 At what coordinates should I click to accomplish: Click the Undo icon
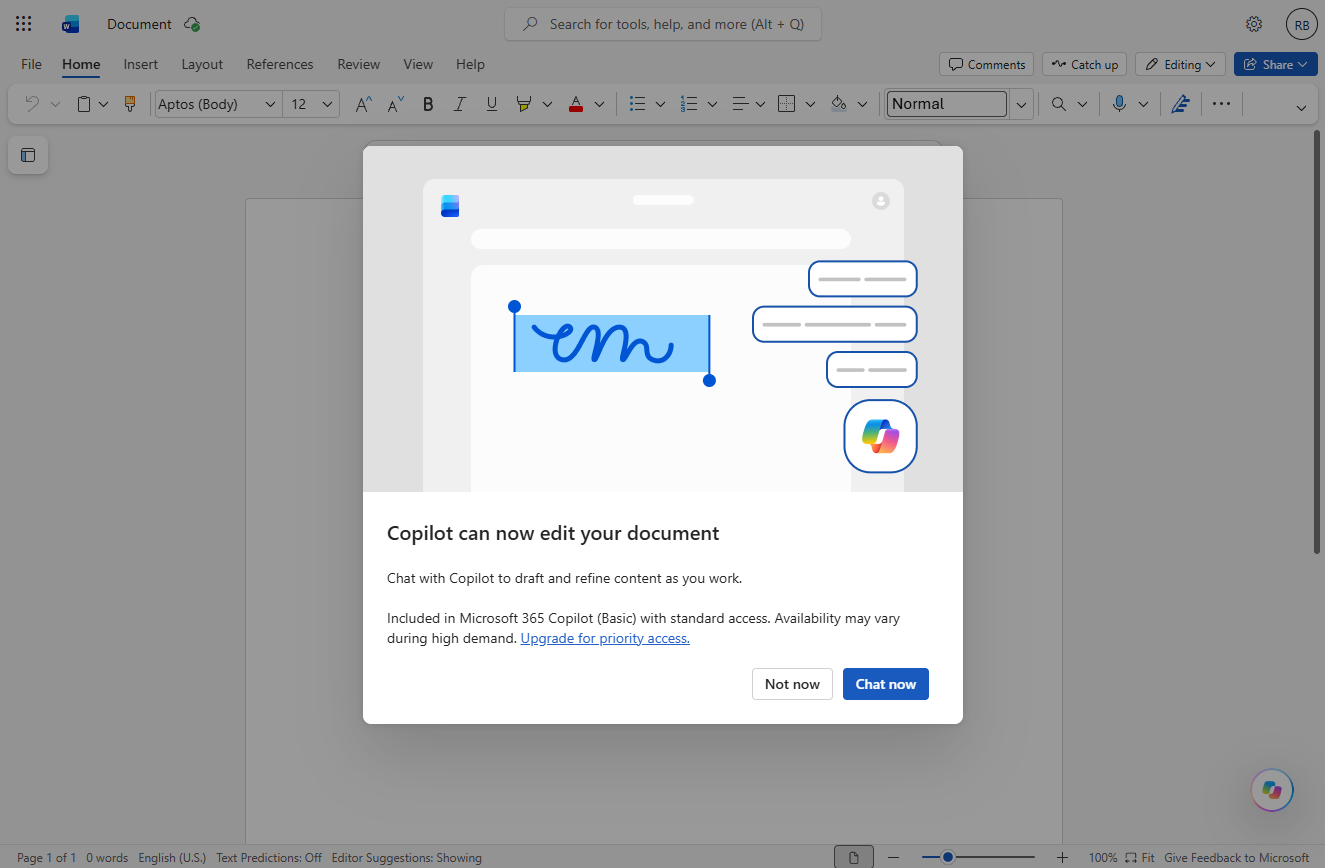(32, 104)
